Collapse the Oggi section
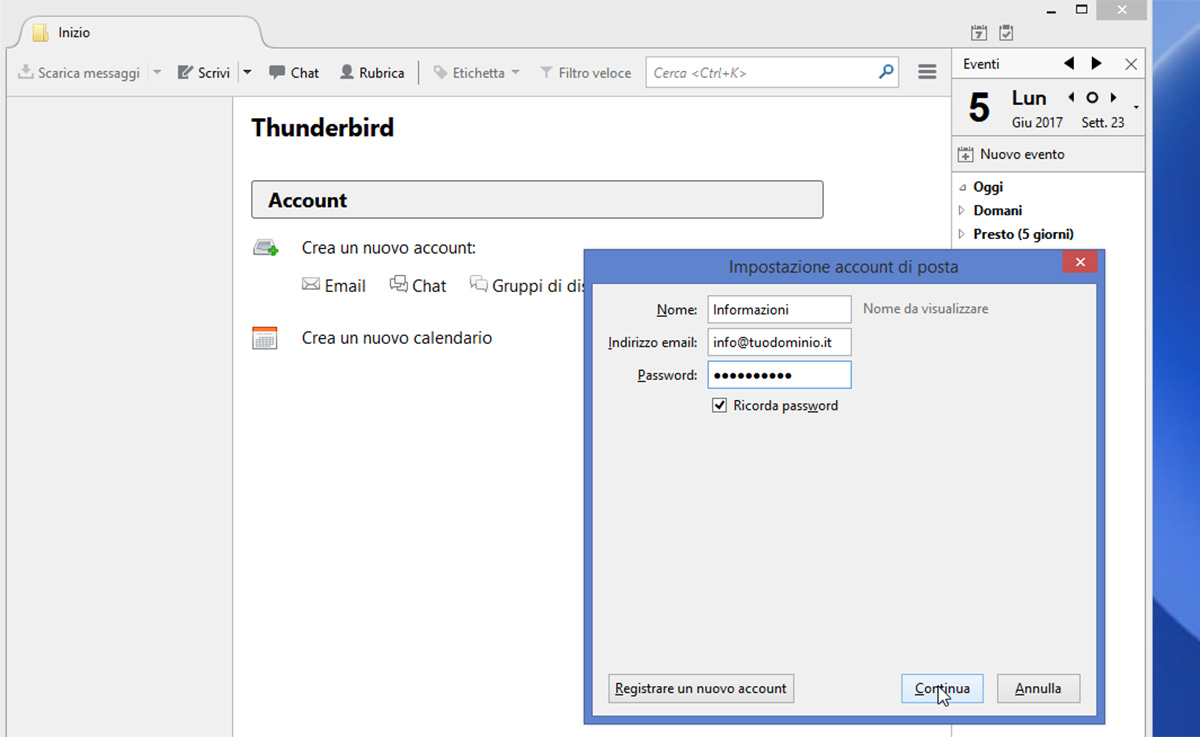 point(962,187)
